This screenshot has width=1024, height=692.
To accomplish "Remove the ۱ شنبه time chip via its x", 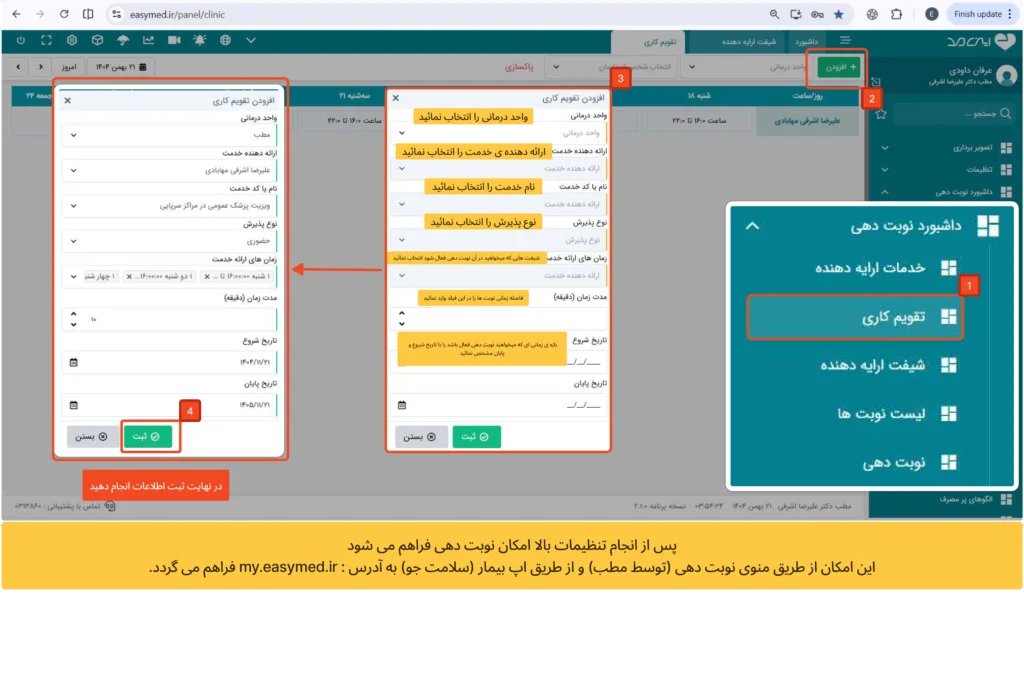I will (x=207, y=277).
